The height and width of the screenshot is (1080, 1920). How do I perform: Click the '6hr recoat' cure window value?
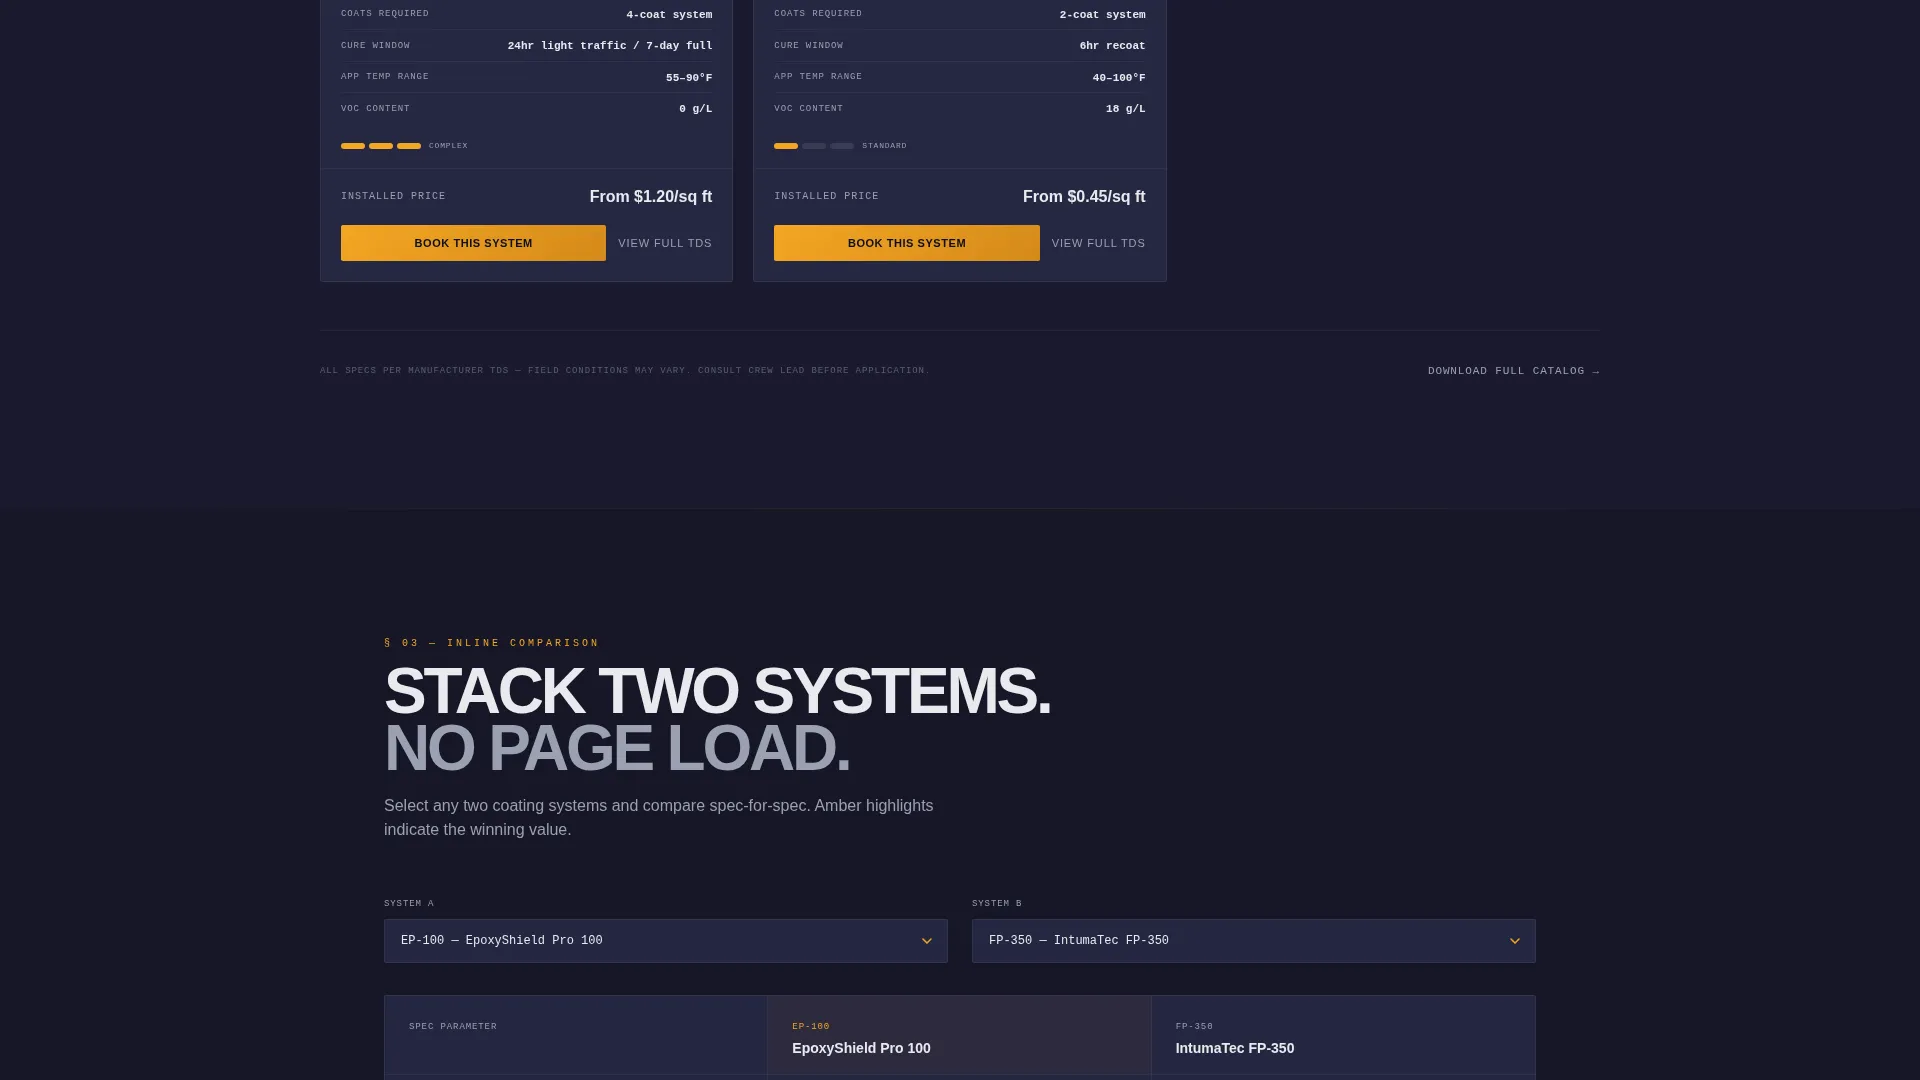click(1112, 46)
